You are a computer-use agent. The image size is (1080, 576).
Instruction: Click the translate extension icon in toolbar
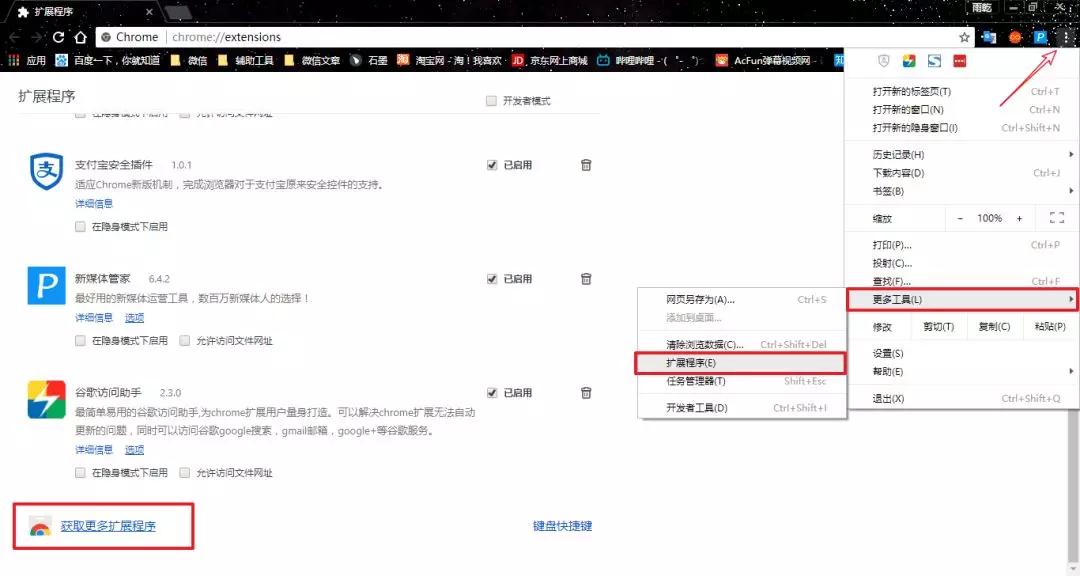pos(989,37)
